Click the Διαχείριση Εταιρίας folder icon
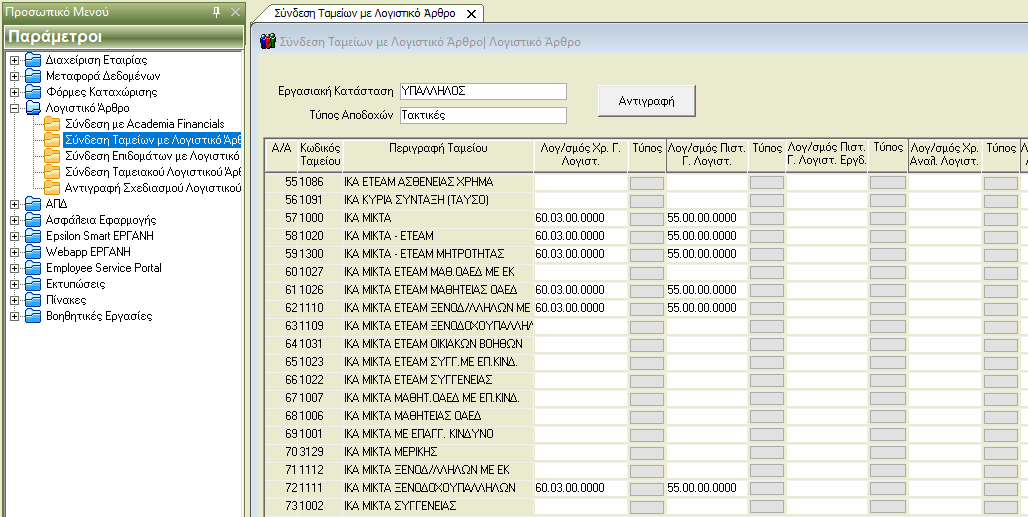Screen dimensions: 1028x517 34,60
